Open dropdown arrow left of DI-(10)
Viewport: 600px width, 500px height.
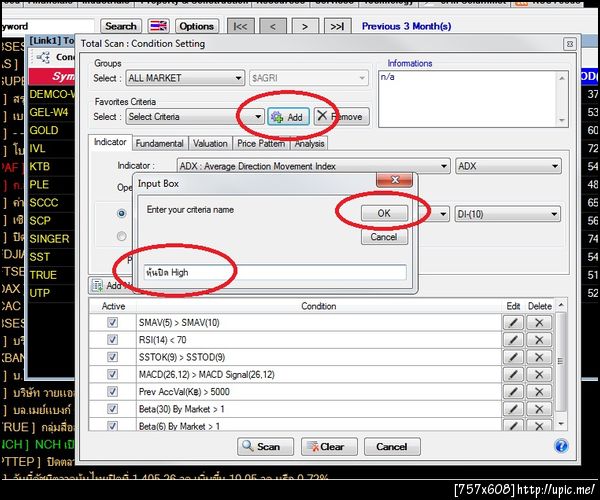(x=443, y=214)
